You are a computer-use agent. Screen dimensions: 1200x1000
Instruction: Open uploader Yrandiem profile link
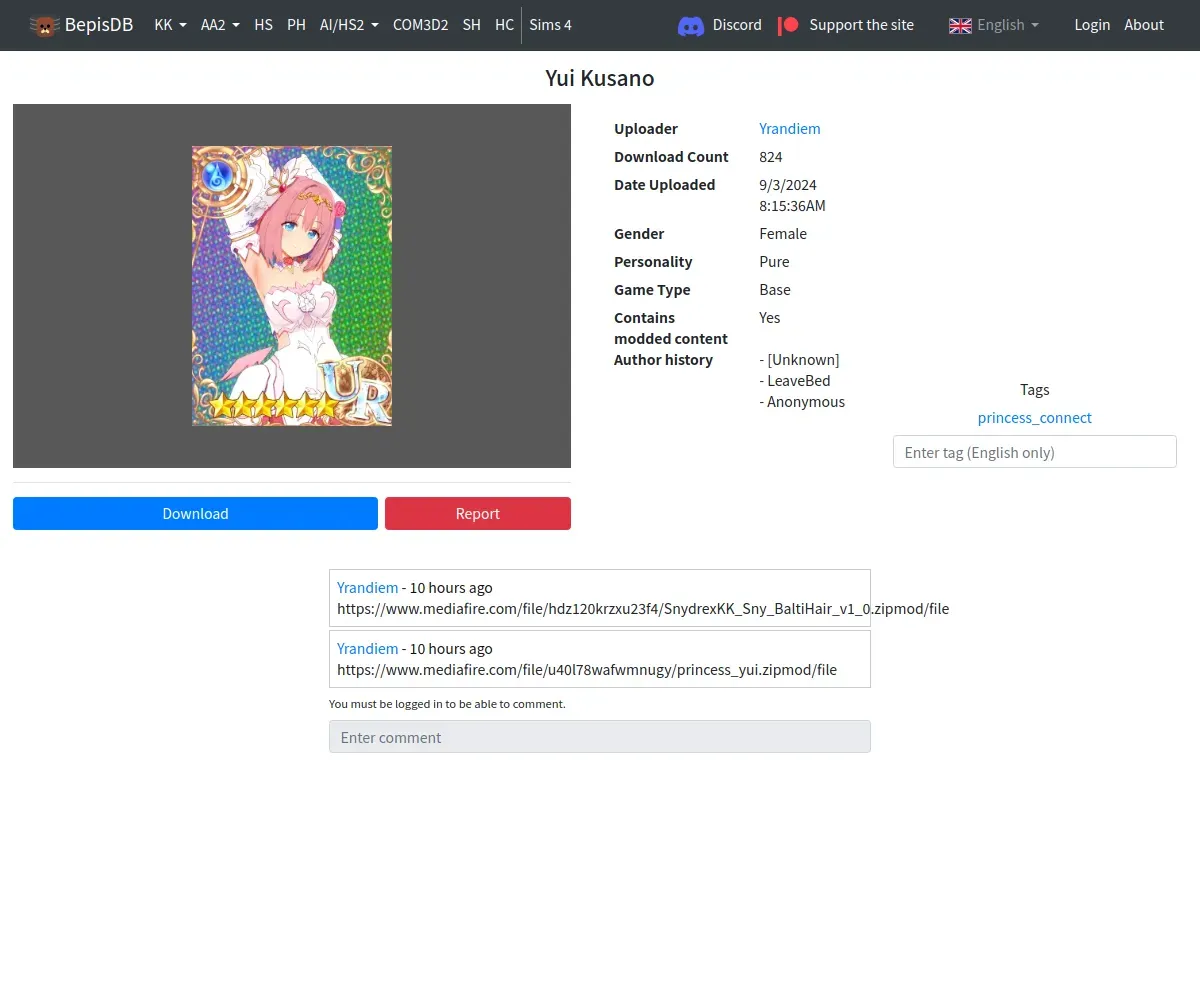click(x=790, y=128)
